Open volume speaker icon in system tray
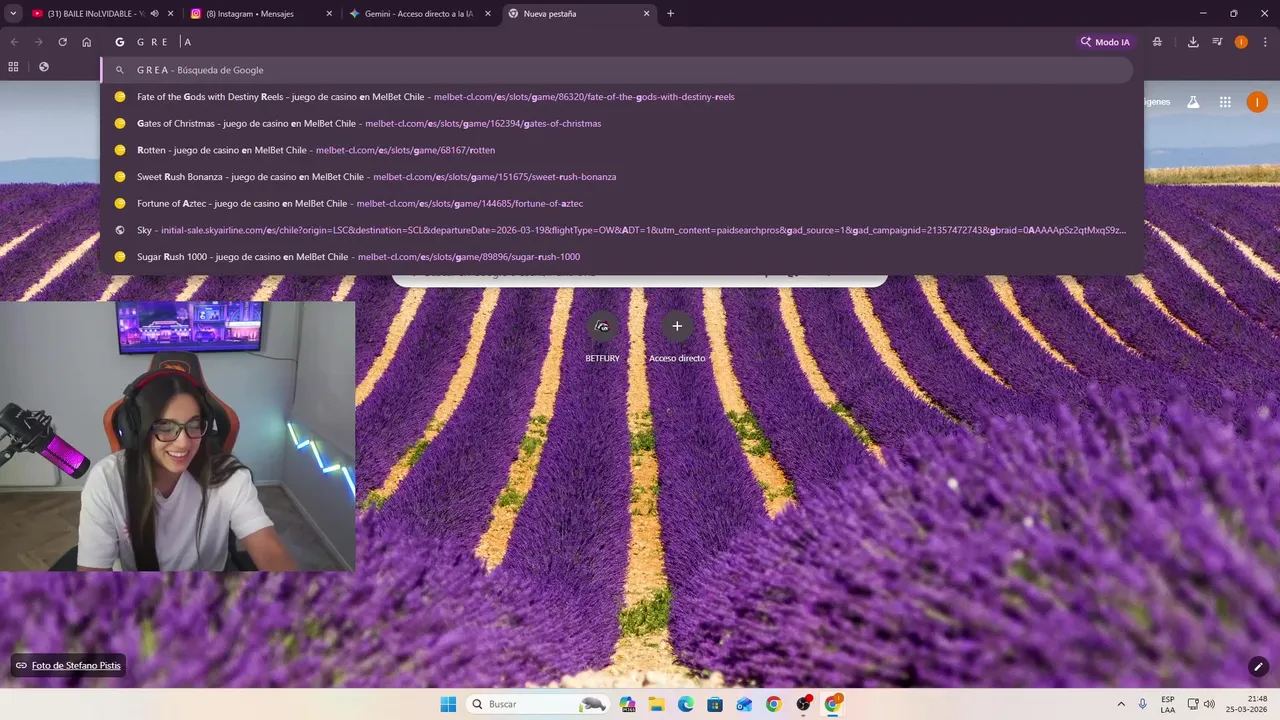Screen dimensions: 1280x720 (1209, 704)
